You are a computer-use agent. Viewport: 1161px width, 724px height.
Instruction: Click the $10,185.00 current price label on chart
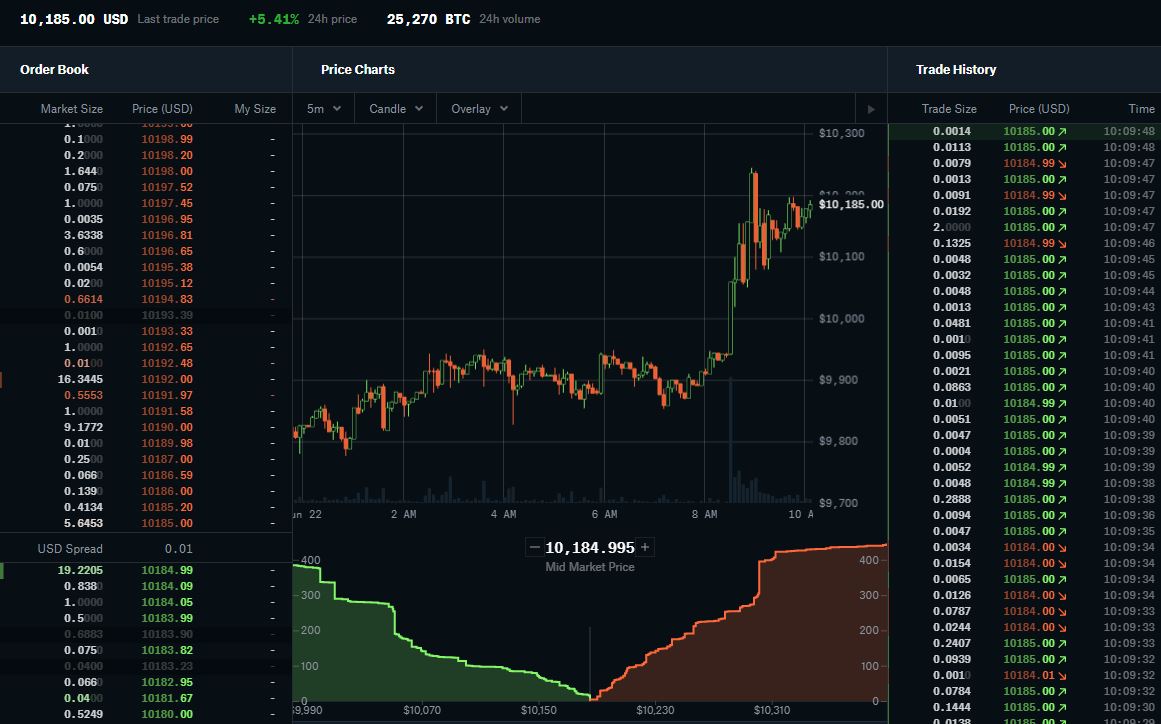pyautogui.click(x=850, y=204)
